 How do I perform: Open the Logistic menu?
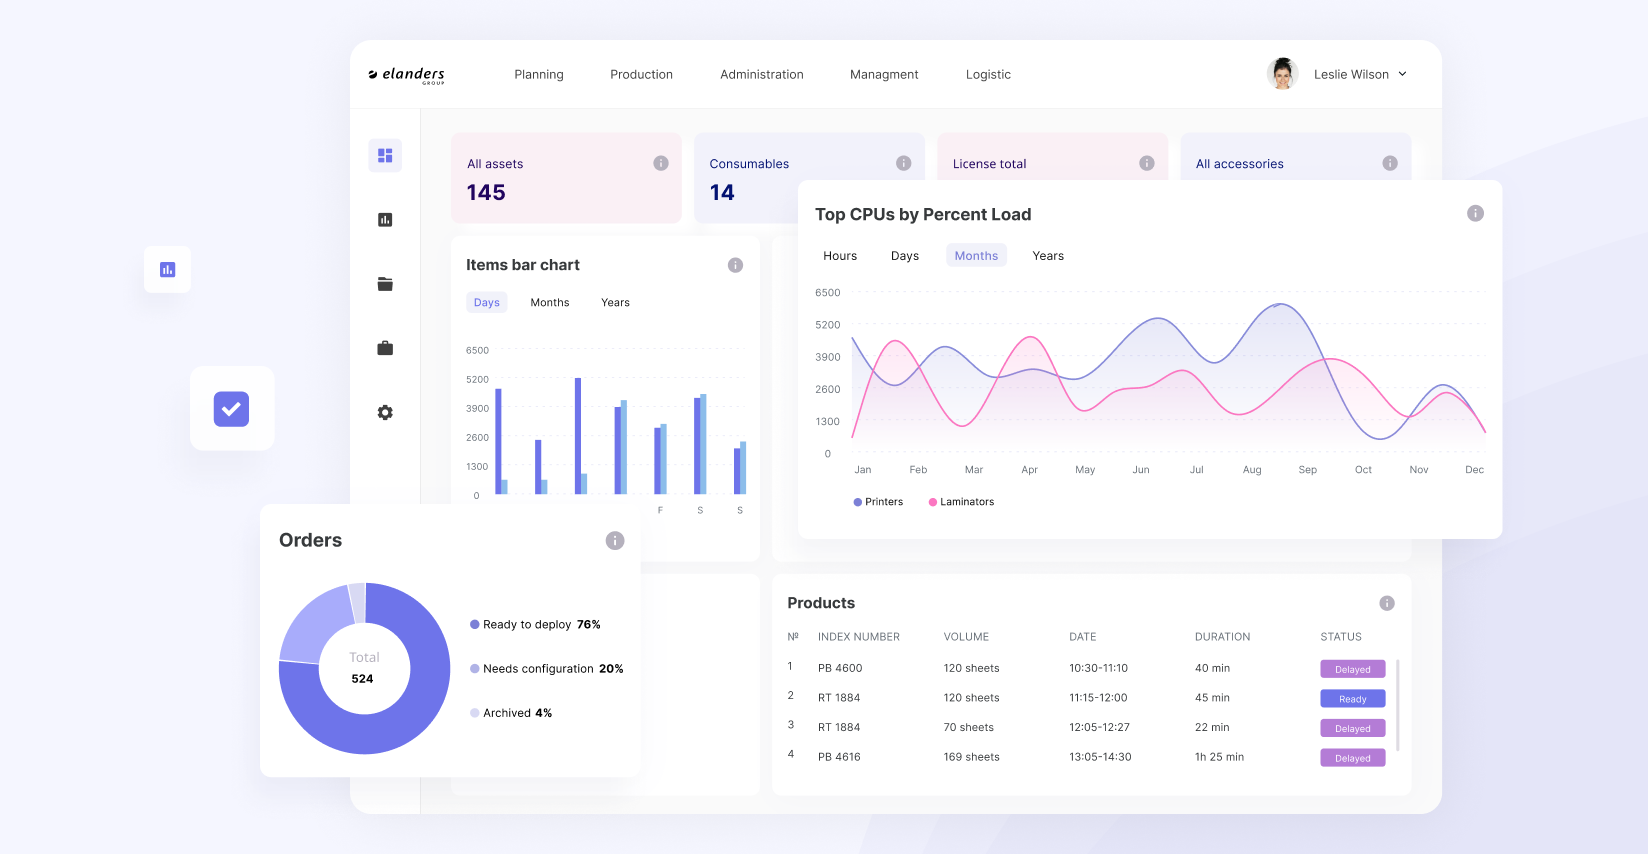tap(988, 75)
